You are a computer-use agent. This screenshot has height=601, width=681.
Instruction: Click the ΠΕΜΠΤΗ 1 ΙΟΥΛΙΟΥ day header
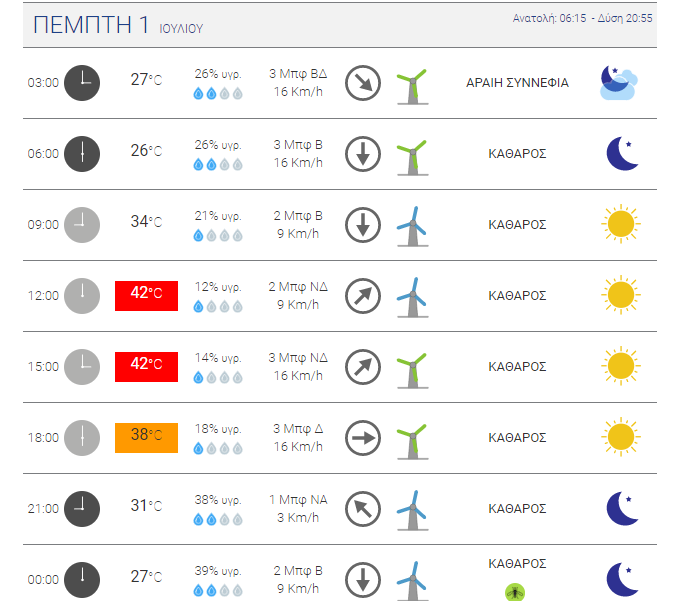(x=118, y=25)
